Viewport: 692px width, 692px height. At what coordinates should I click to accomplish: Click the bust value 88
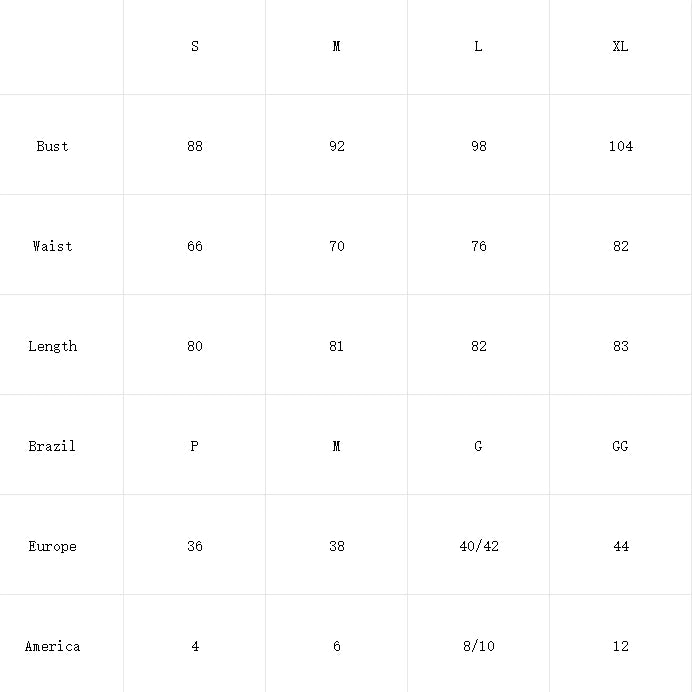point(194,146)
